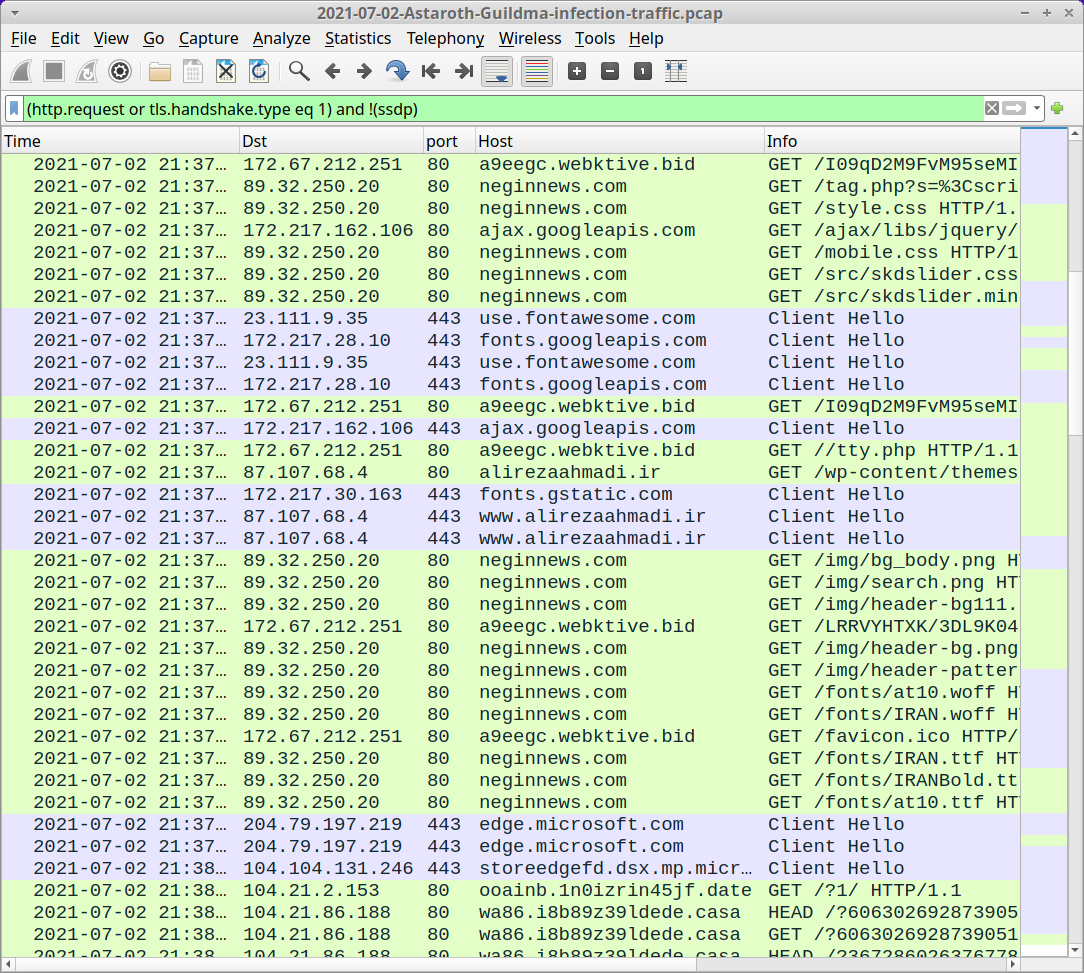
Task: Select the GET /wp-content/themes request row
Action: (x=511, y=473)
